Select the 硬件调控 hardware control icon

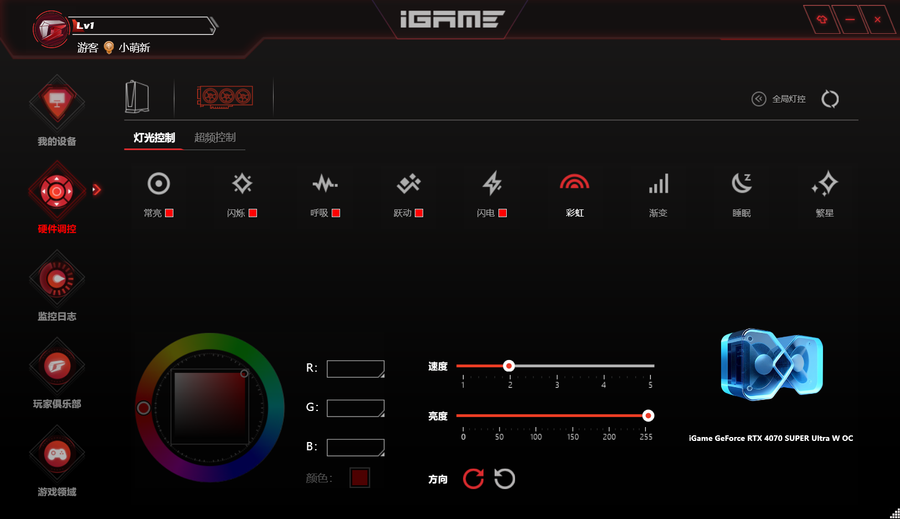[x=56, y=191]
